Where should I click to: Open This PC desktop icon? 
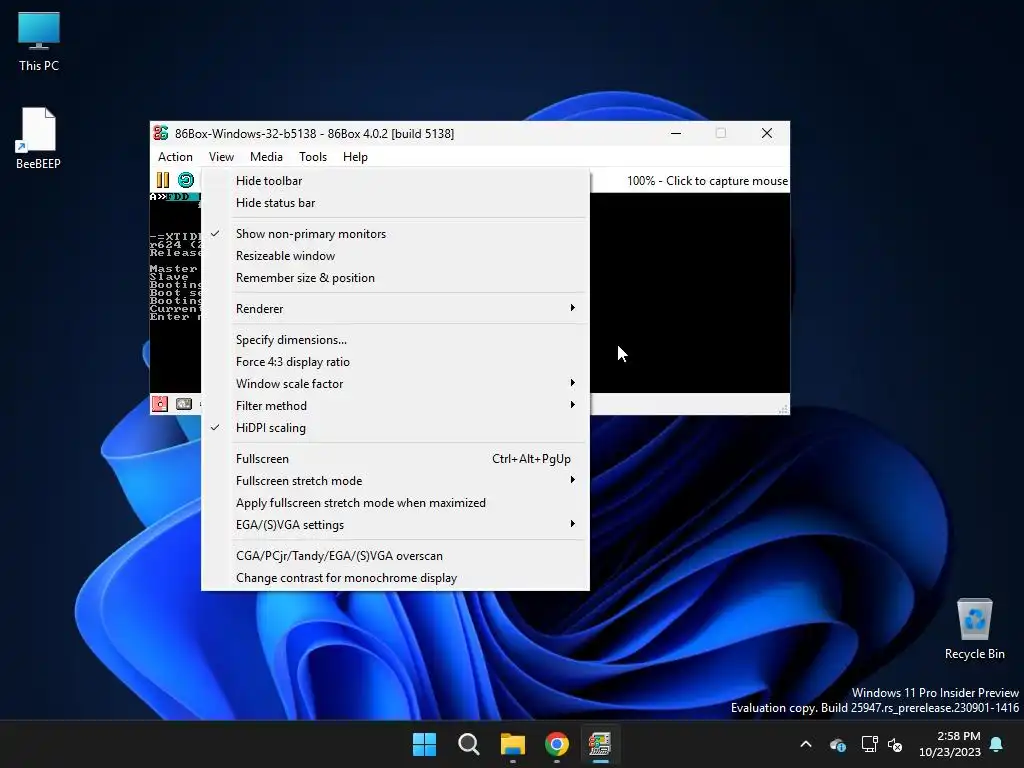pos(39,42)
